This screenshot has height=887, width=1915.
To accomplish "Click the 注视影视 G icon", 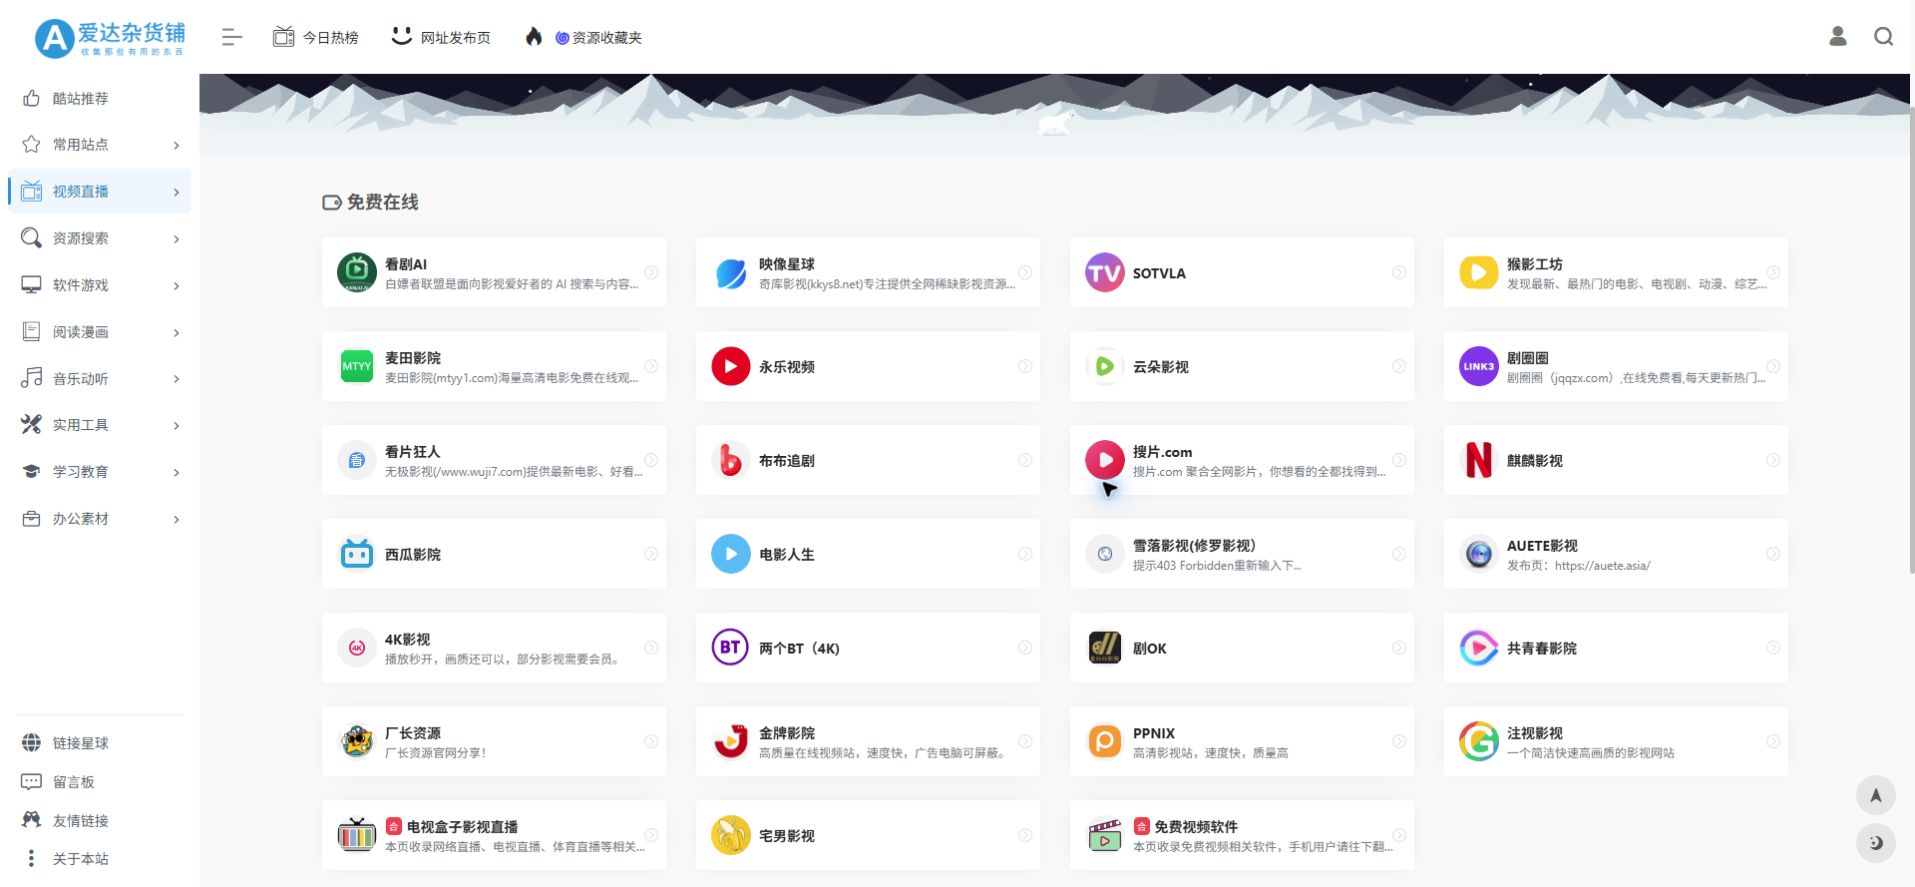I will [1479, 742].
